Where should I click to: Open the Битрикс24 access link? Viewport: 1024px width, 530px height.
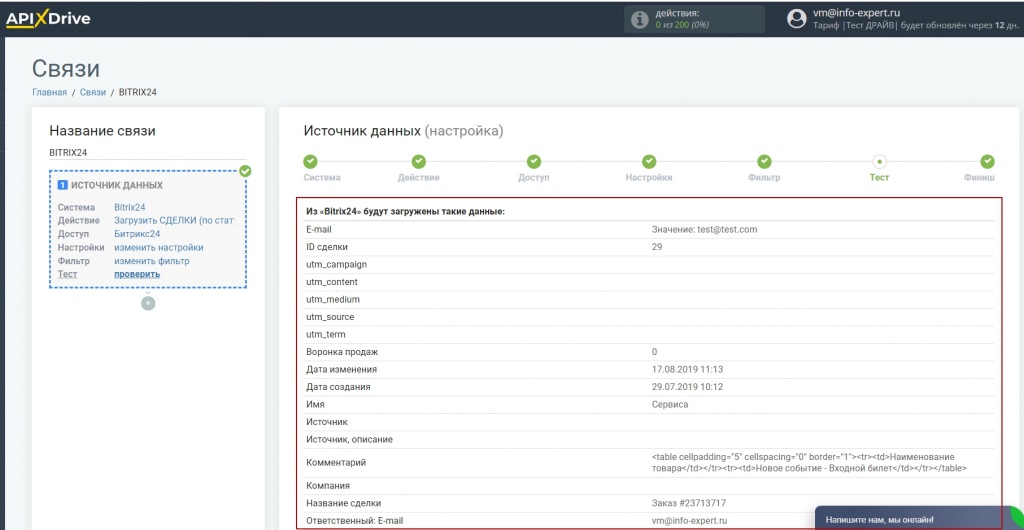137,234
